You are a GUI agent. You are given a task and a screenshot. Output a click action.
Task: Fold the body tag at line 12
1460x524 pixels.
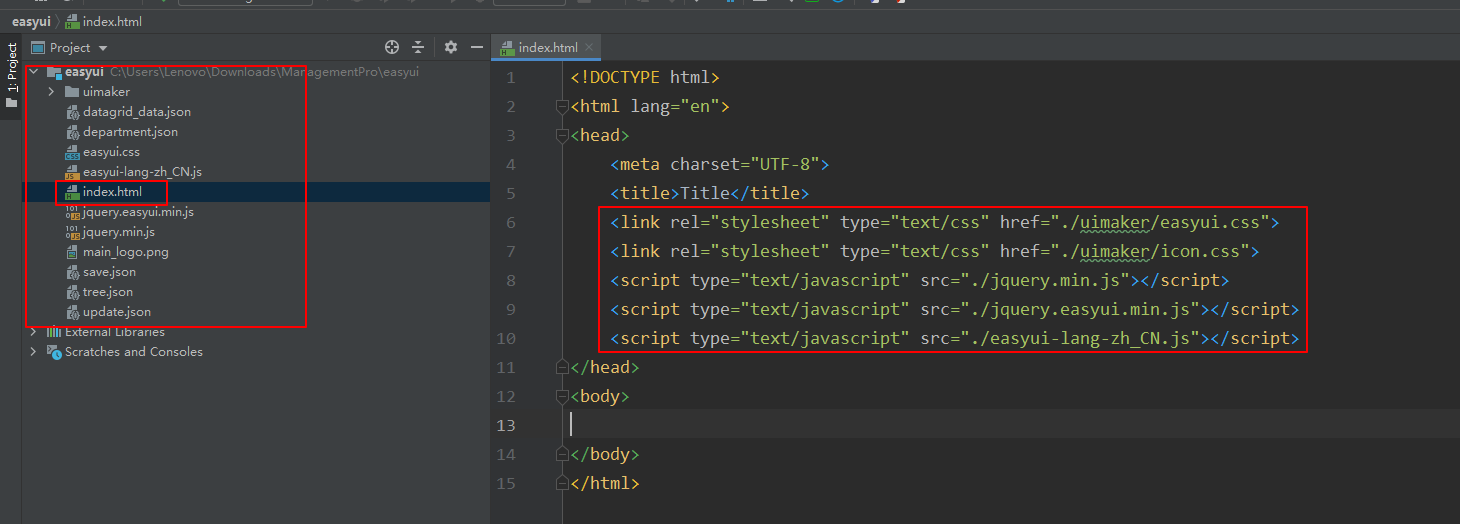[x=561, y=396]
